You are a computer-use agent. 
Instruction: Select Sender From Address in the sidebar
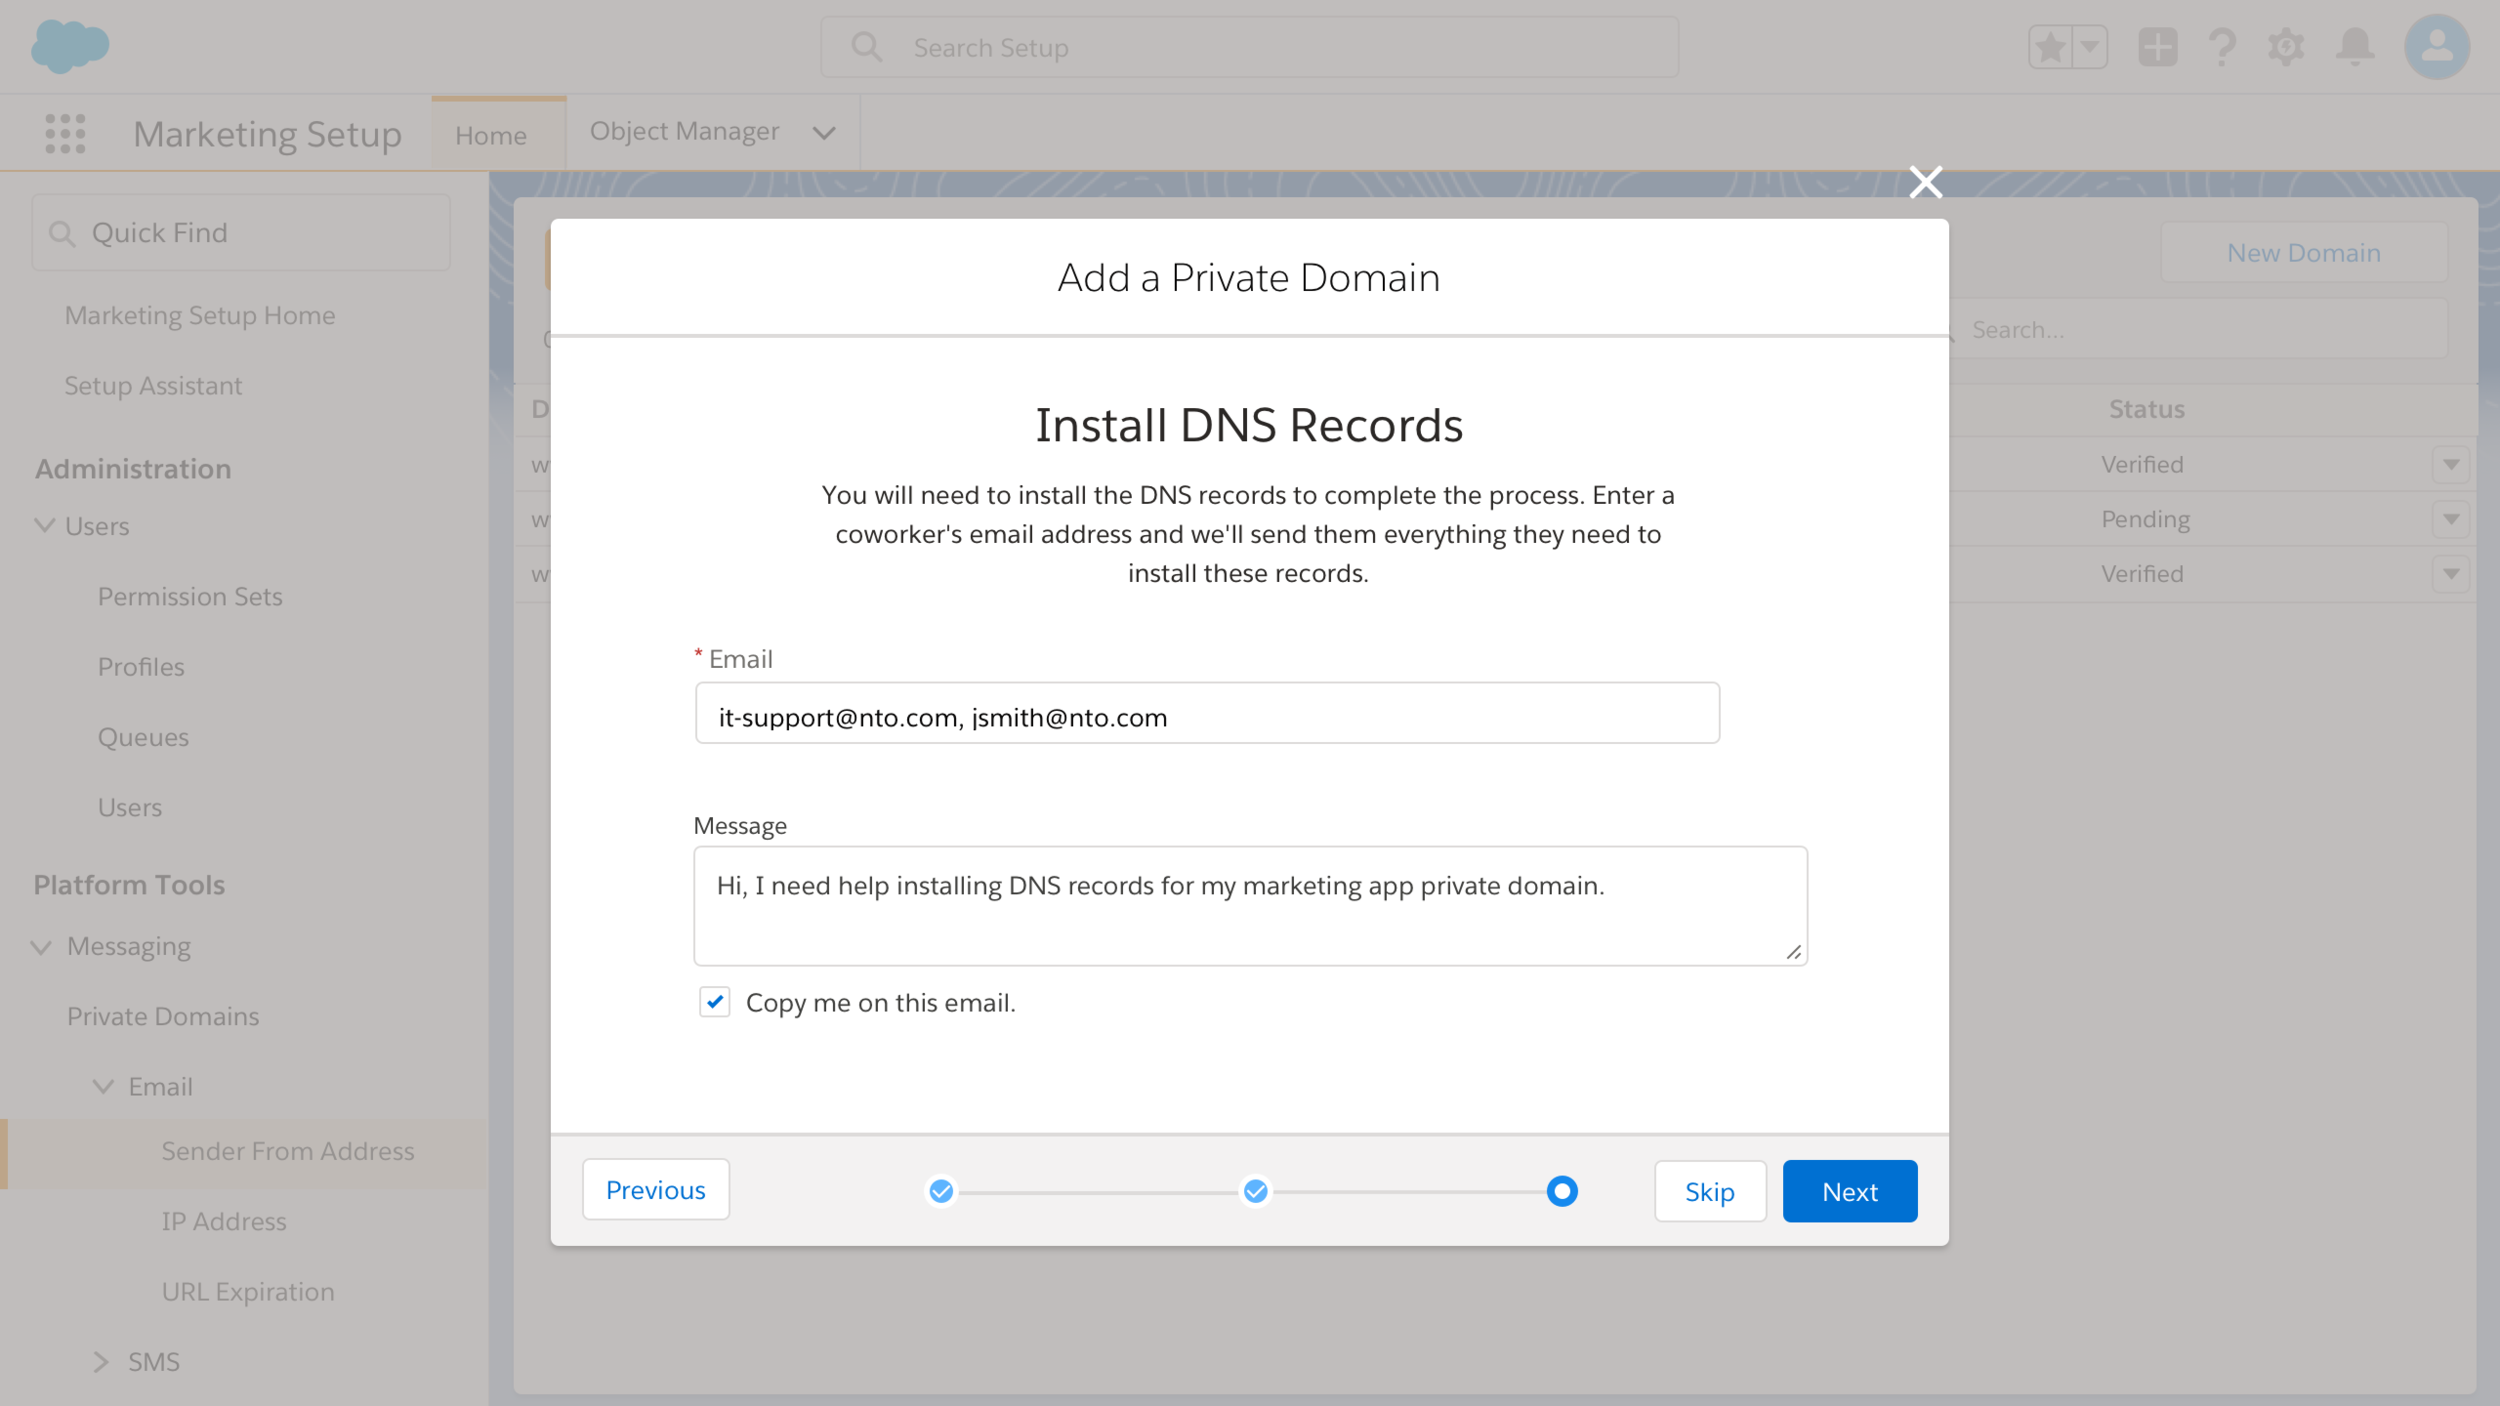point(287,1151)
